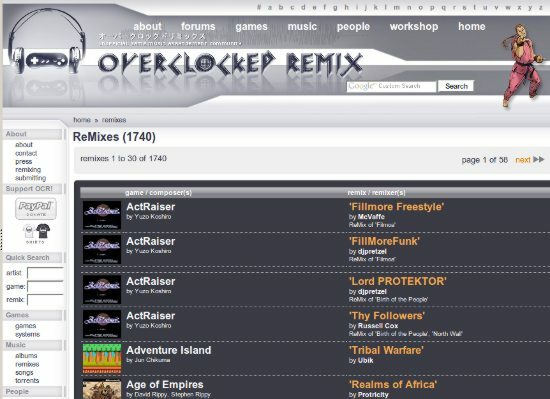The width and height of the screenshot is (550, 399).
Task: Open the 'Fillmore Freestyle' remix link
Action: tap(396, 207)
